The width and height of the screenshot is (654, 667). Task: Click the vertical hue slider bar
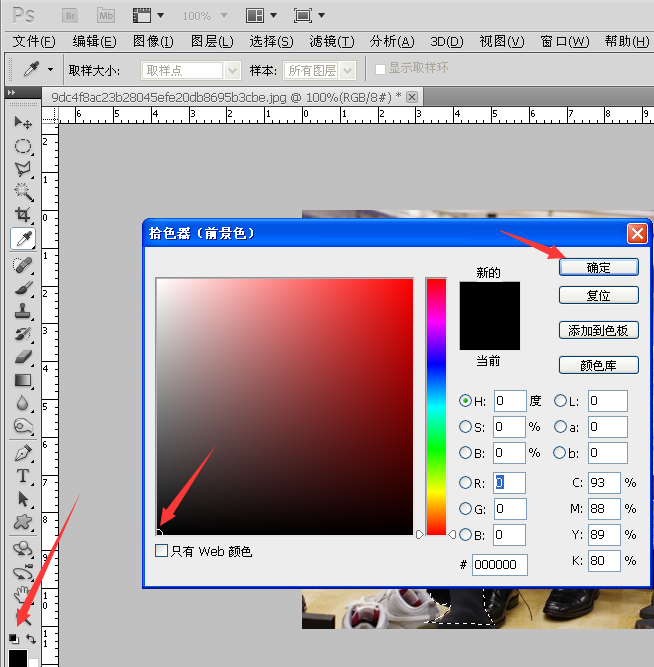tap(436, 406)
